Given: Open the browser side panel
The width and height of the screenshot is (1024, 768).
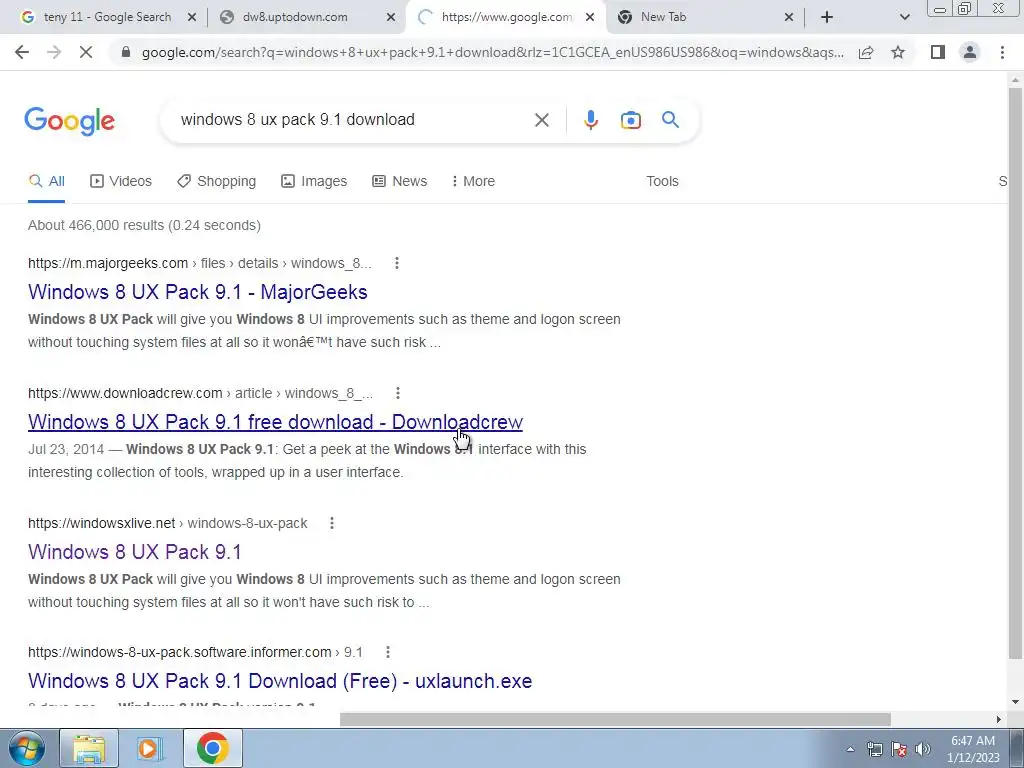Looking at the screenshot, I should pos(938,52).
